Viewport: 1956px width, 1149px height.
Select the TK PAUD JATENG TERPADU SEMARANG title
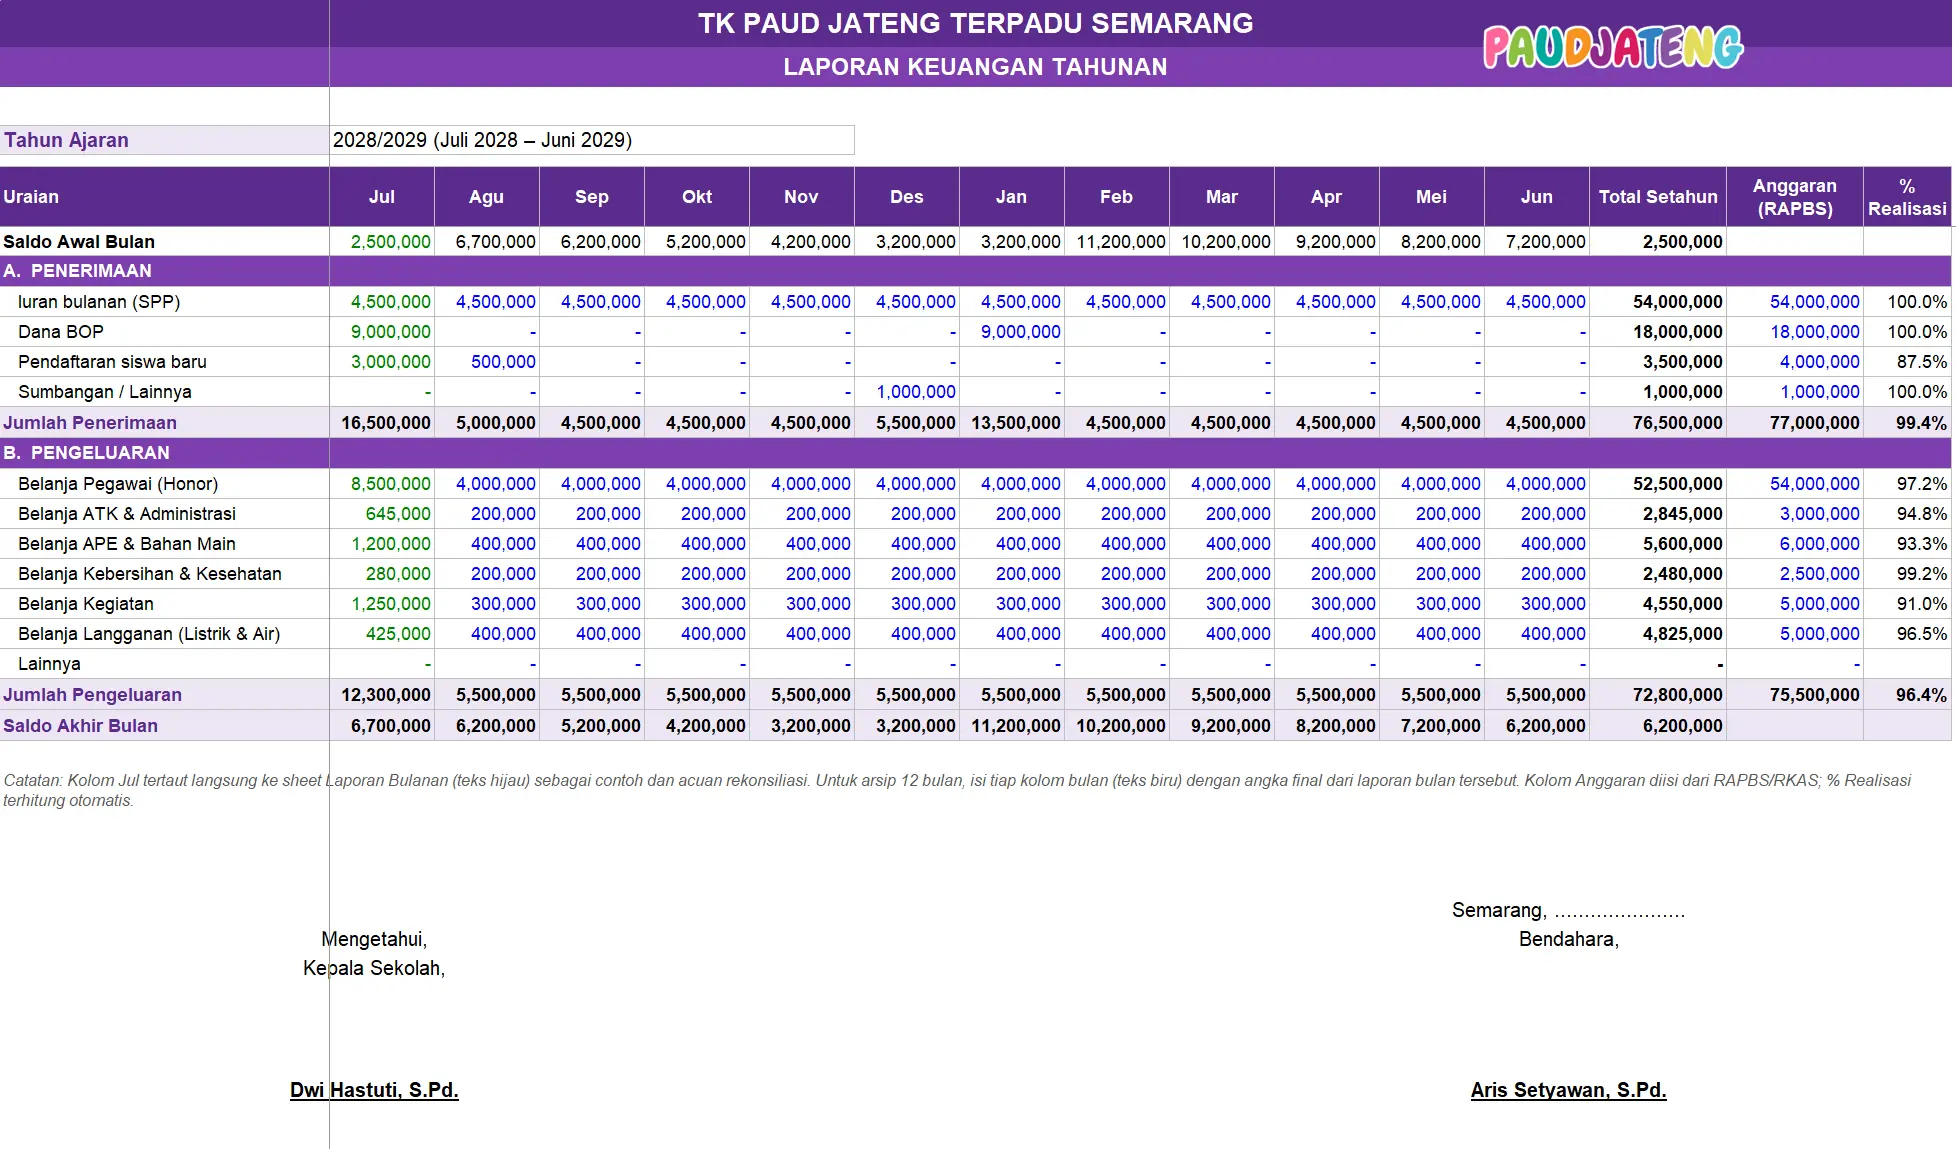pos(975,23)
